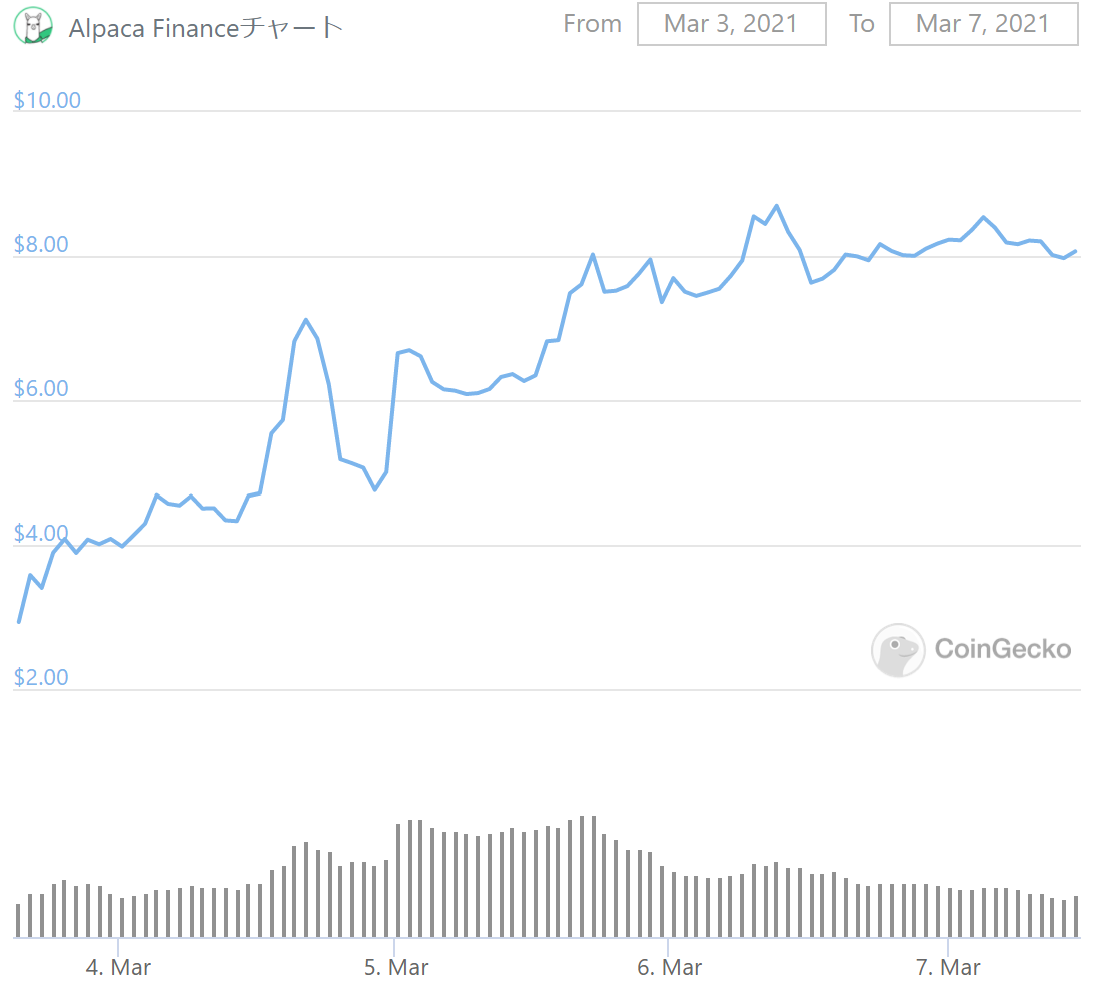Click the To label between the date boxes

pos(862,24)
